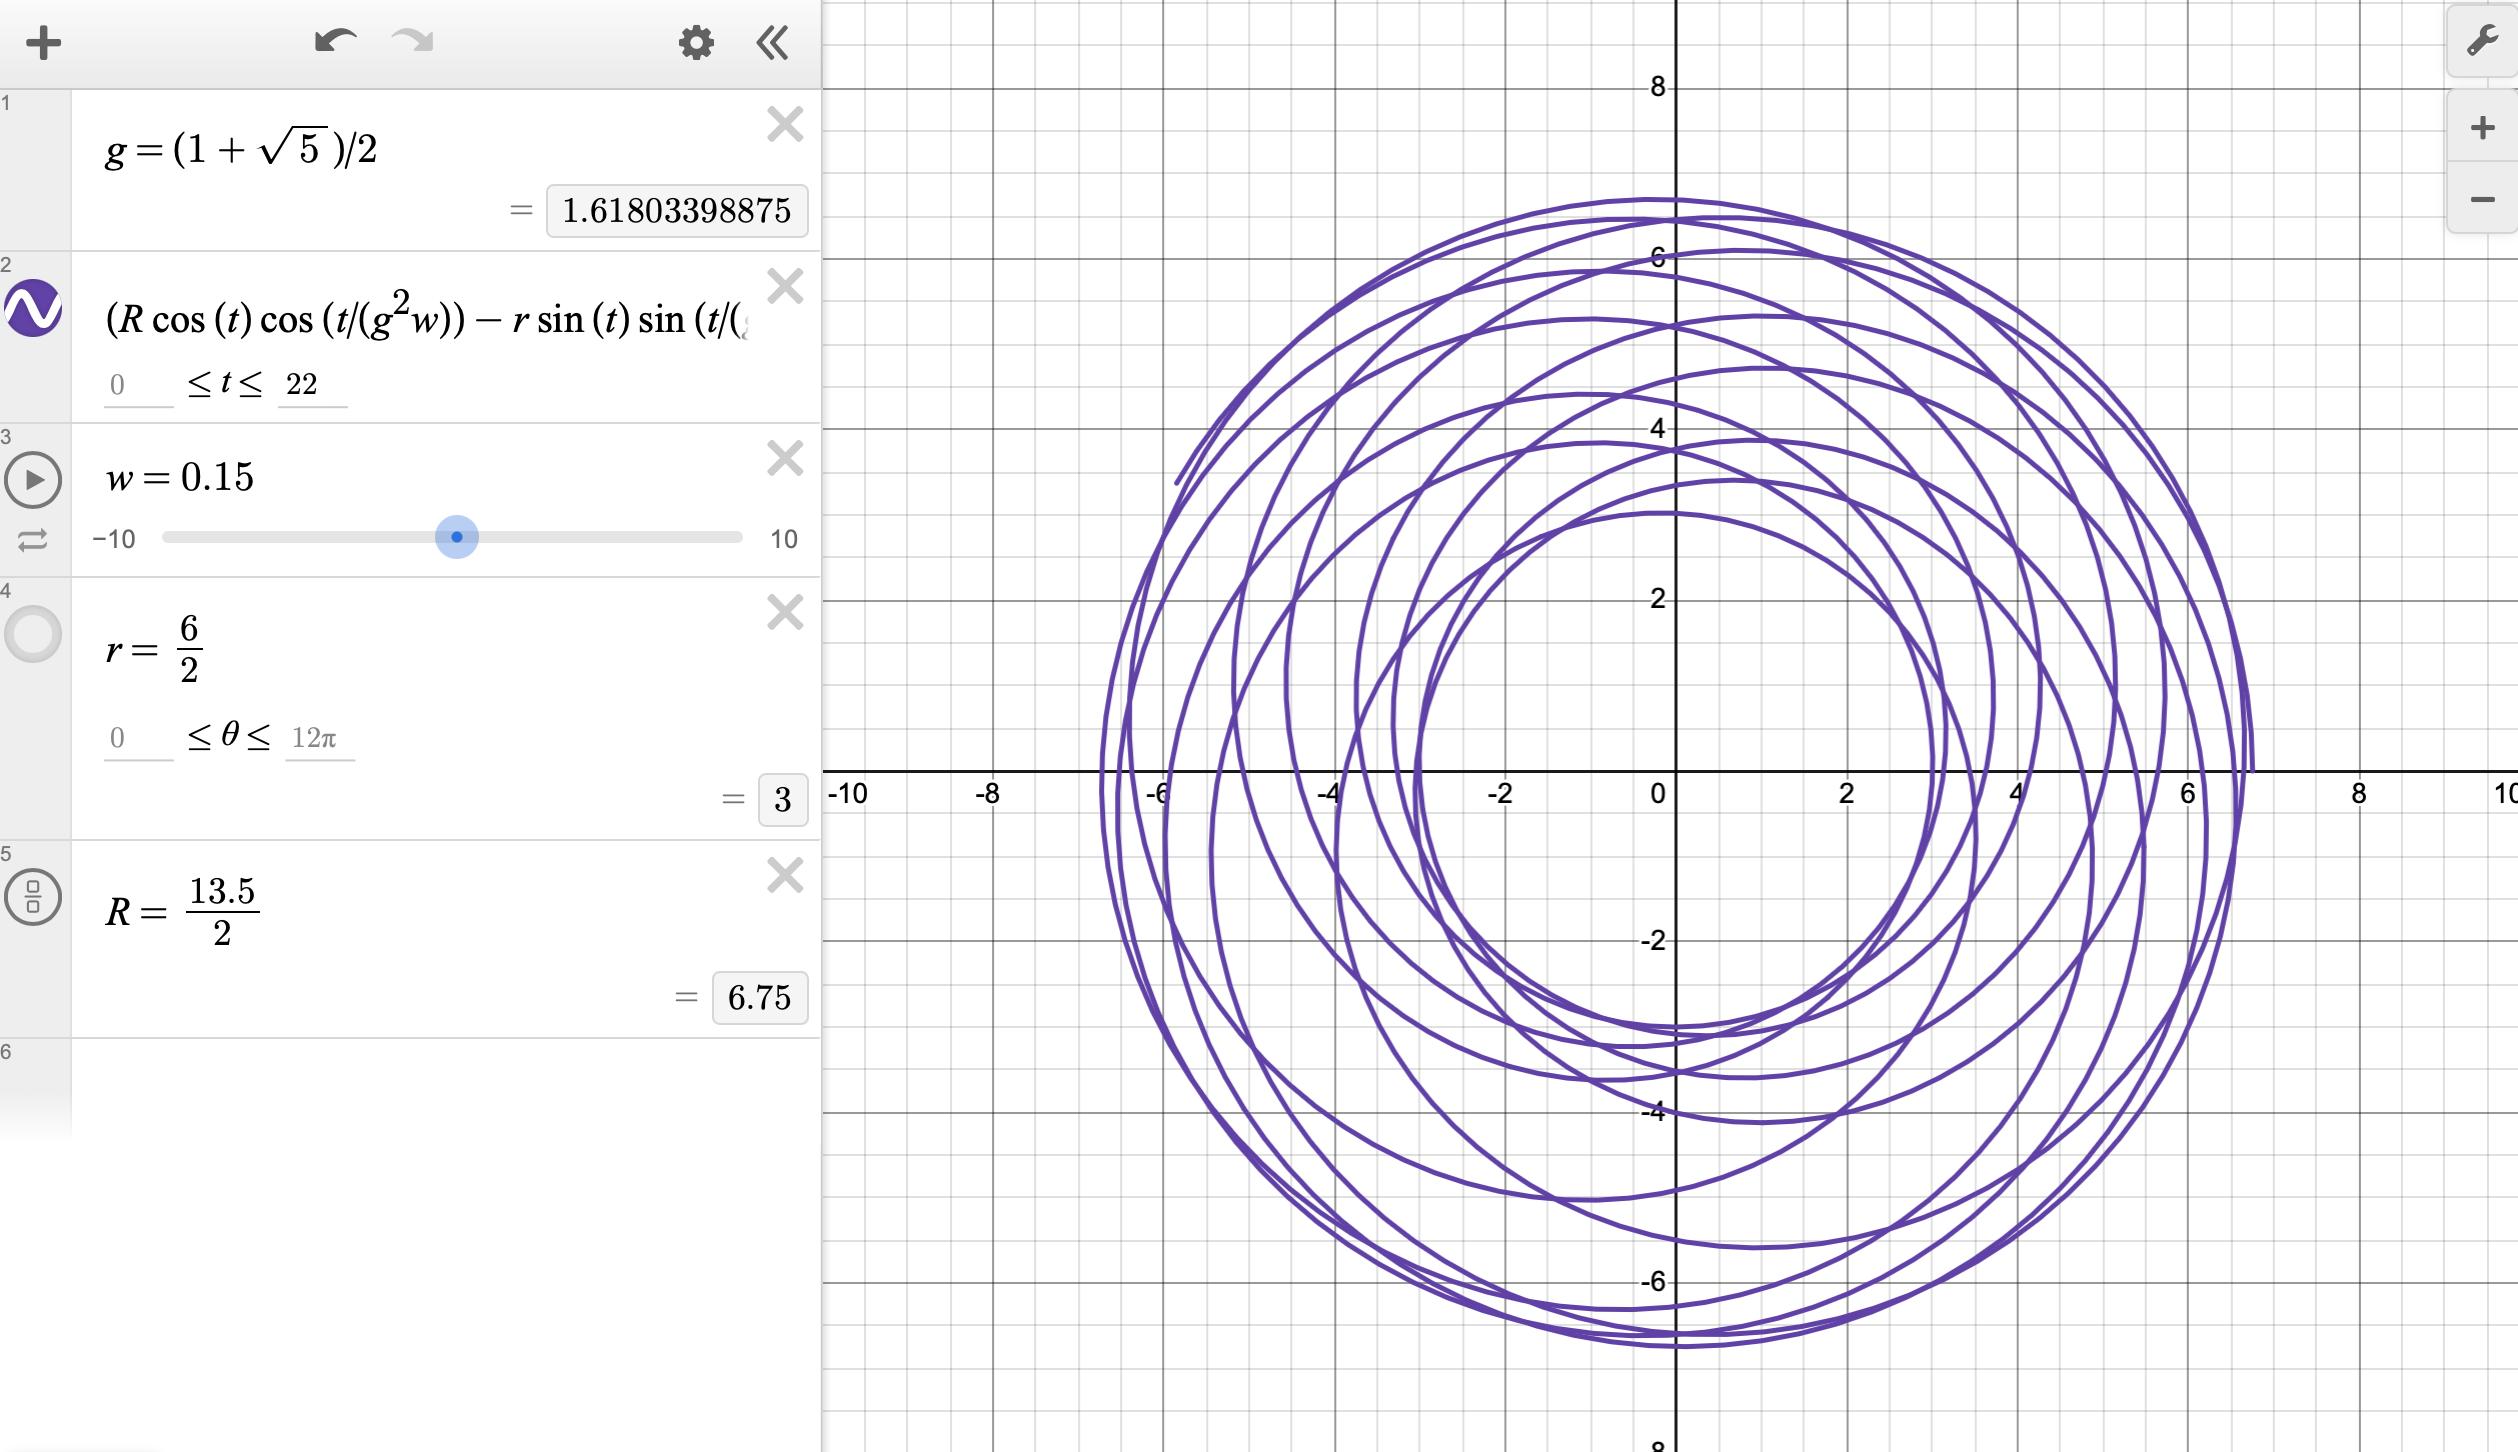Collapse the expression list with the double chevron
2518x1452 pixels.
[772, 43]
